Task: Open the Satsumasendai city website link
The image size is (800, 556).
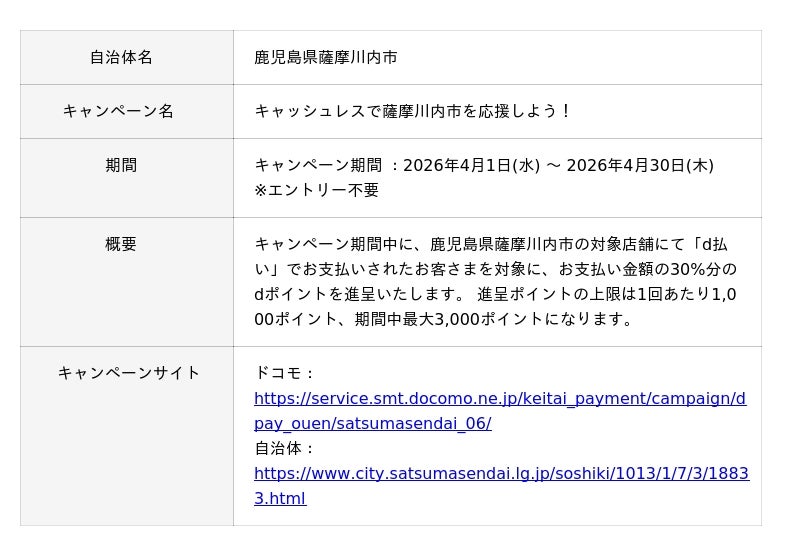Action: click(501, 474)
